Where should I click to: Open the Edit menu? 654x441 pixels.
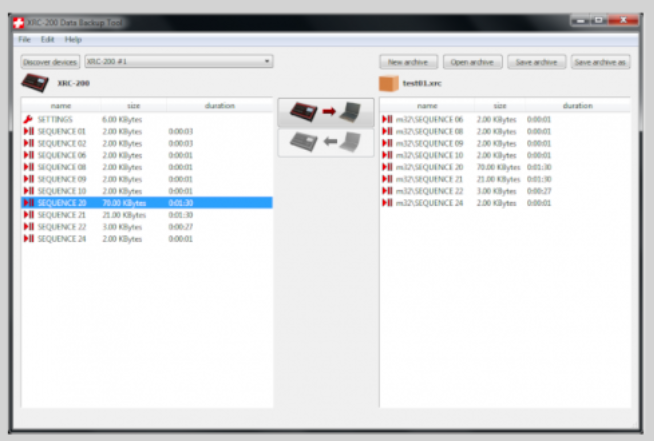click(x=48, y=39)
